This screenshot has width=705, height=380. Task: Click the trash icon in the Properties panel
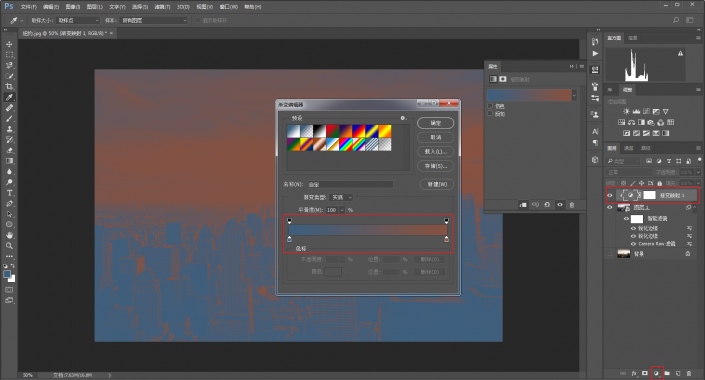click(572, 205)
